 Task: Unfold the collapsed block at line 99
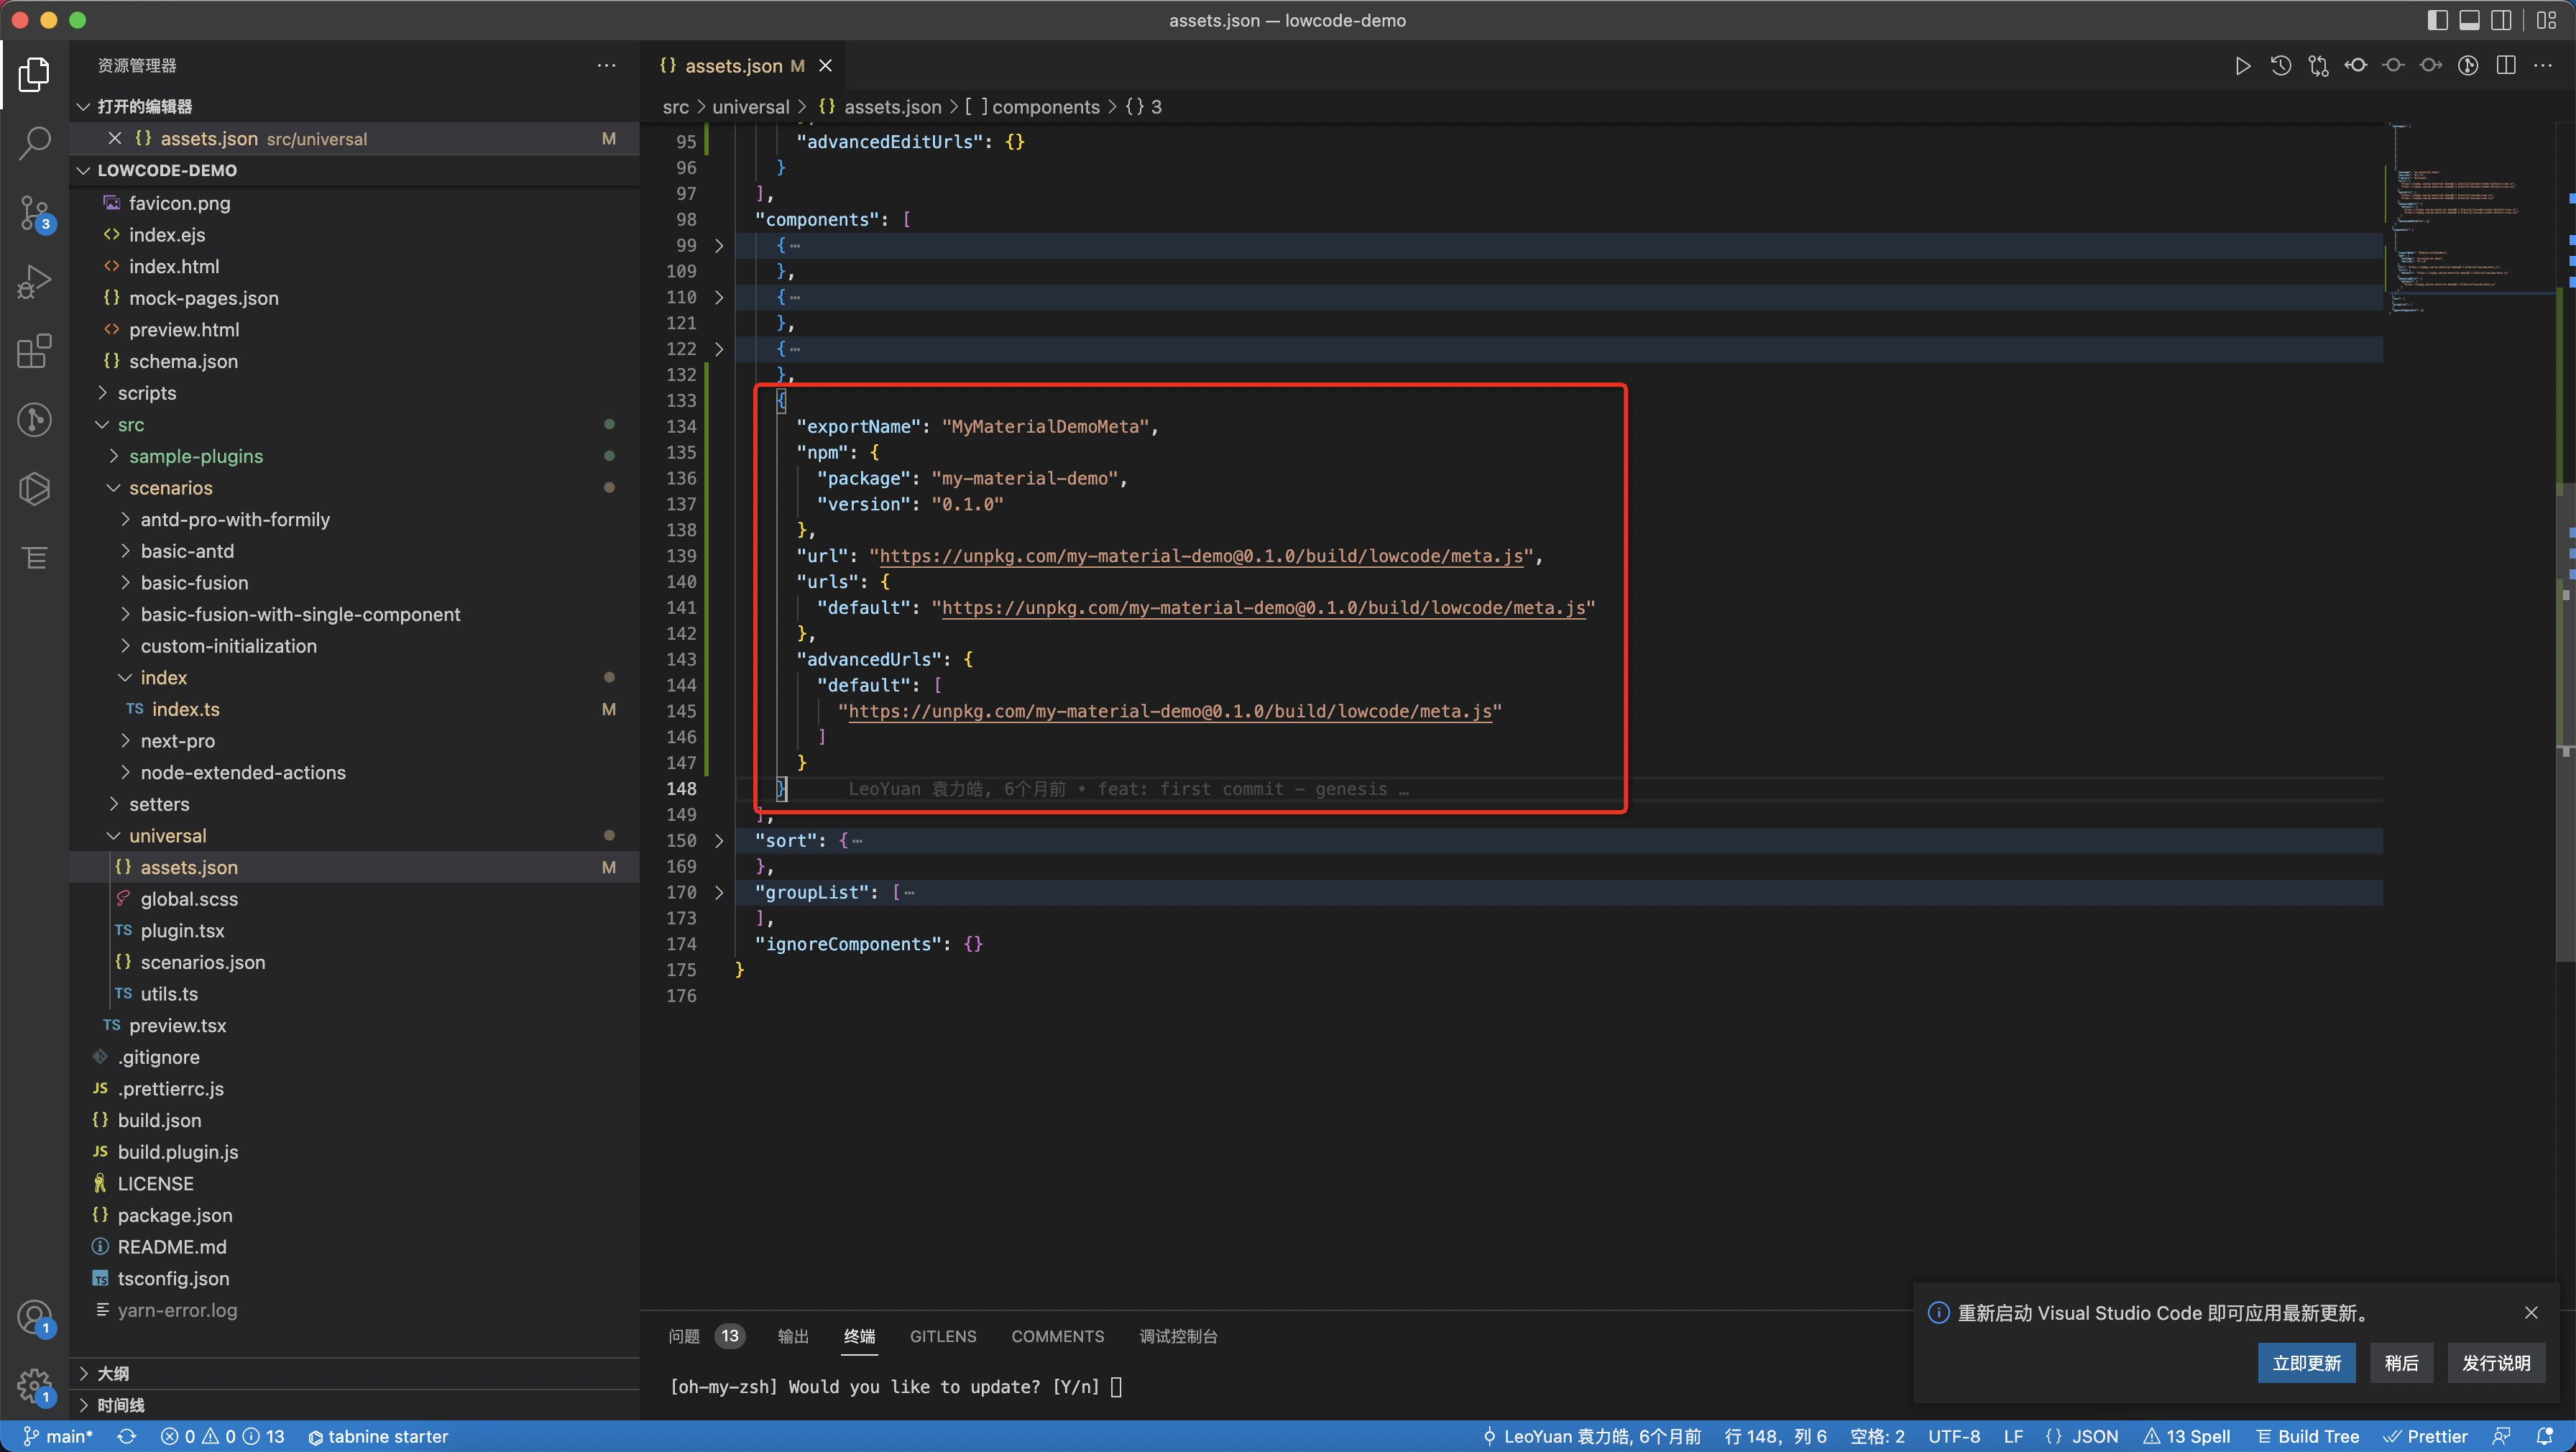[x=718, y=245]
